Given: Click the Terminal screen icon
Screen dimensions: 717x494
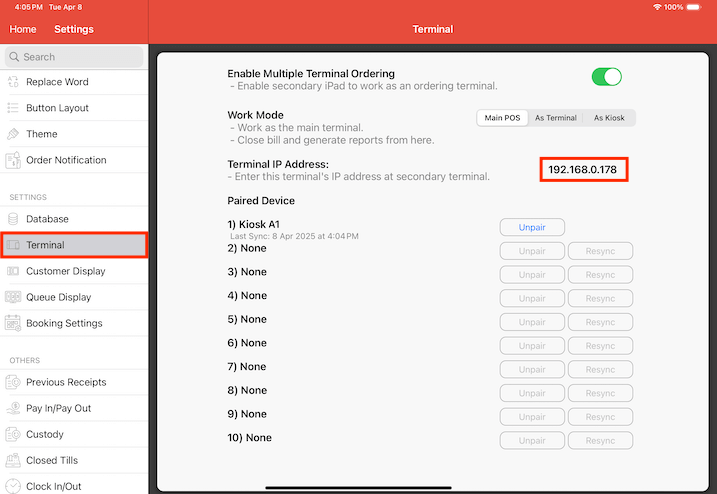Looking at the screenshot, I should point(13,245).
